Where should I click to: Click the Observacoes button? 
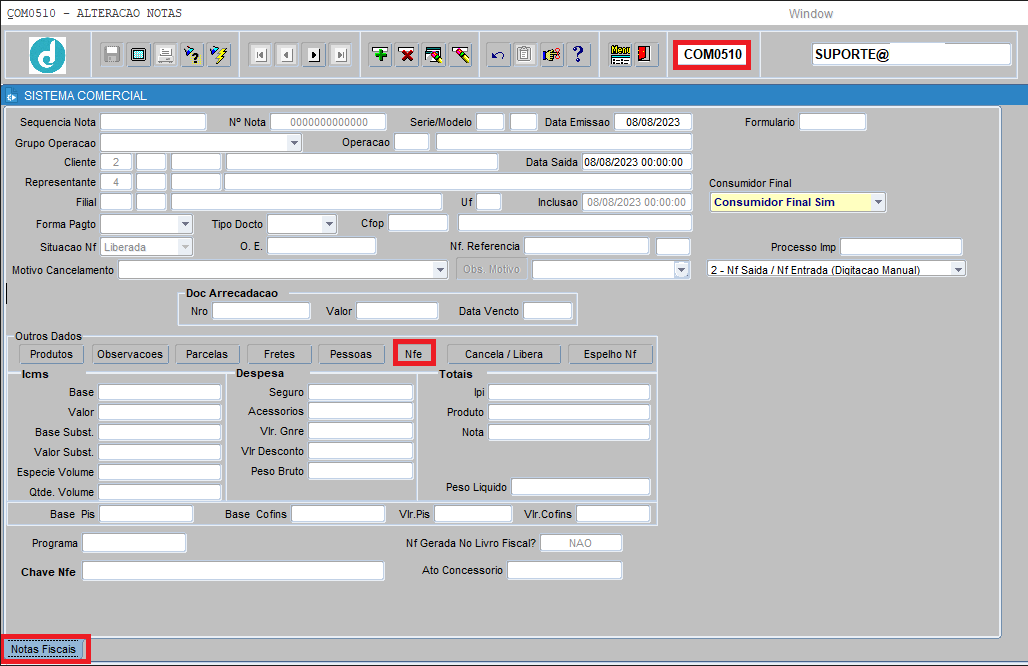(x=130, y=354)
